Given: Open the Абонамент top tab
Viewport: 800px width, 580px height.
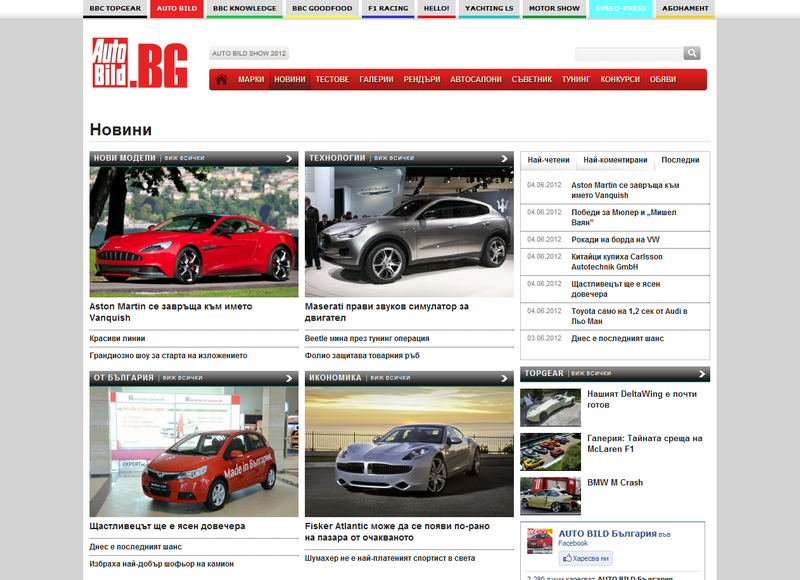Looking at the screenshot, I should [685, 9].
